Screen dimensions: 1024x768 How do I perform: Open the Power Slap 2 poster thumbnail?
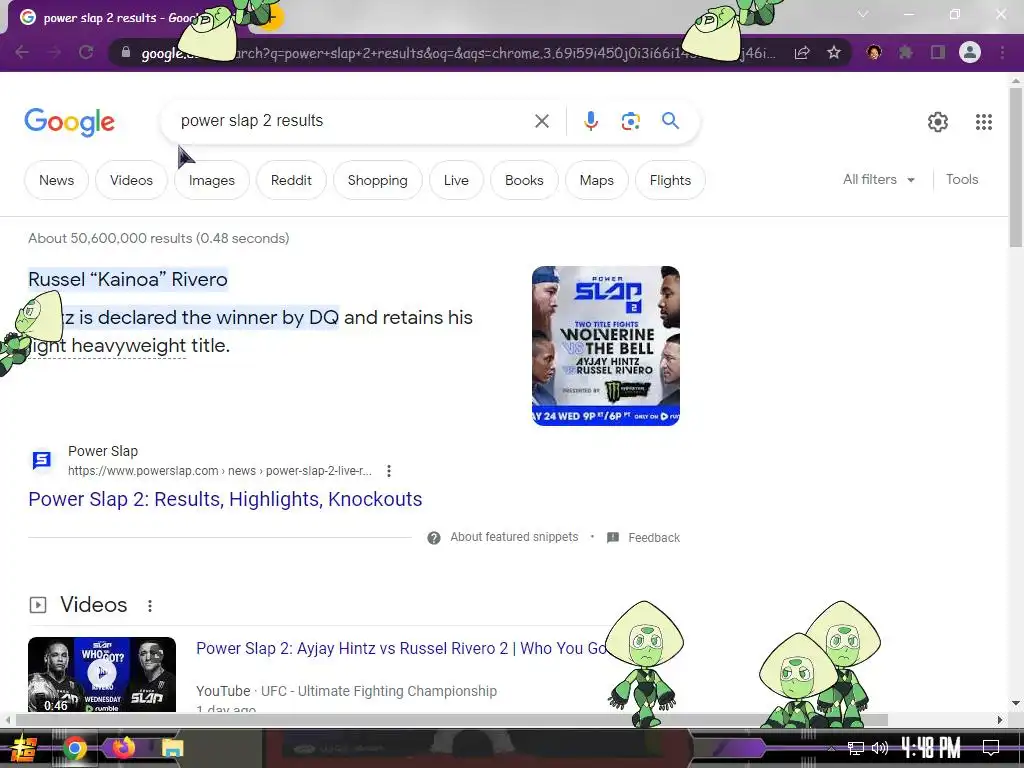[605, 346]
